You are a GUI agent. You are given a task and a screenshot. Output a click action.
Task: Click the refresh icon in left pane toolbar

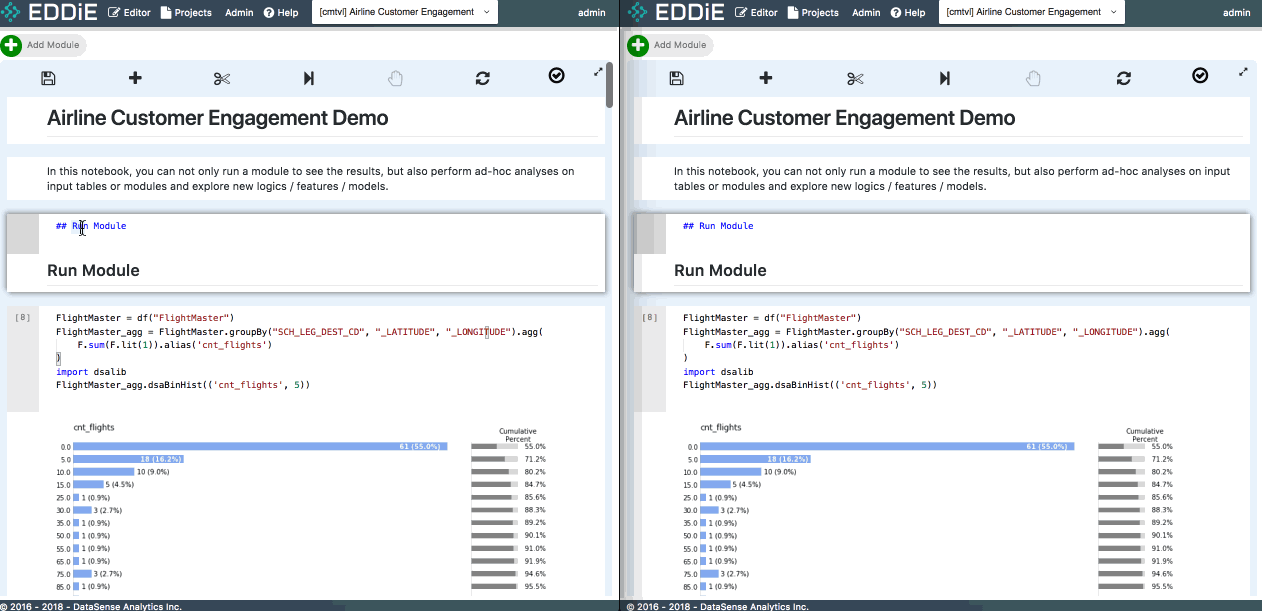pyautogui.click(x=483, y=78)
